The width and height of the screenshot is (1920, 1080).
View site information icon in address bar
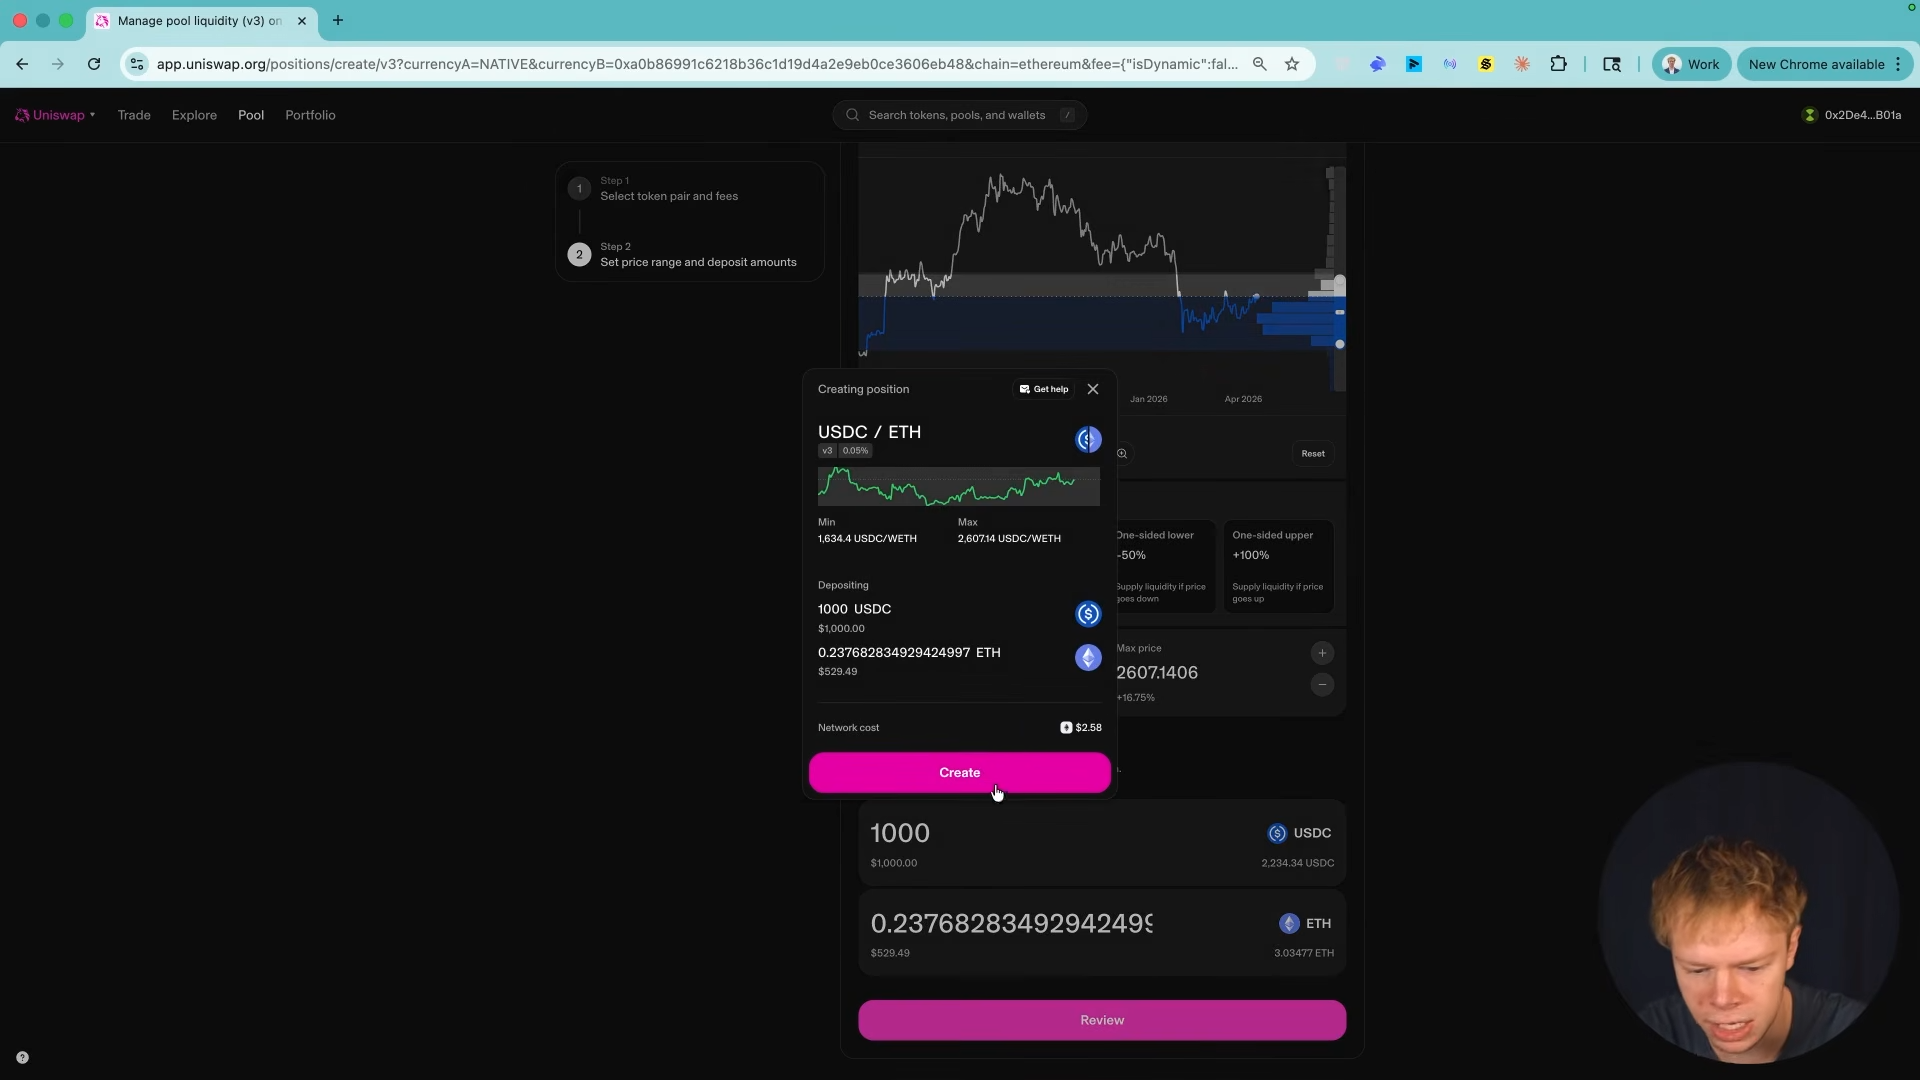137,64
